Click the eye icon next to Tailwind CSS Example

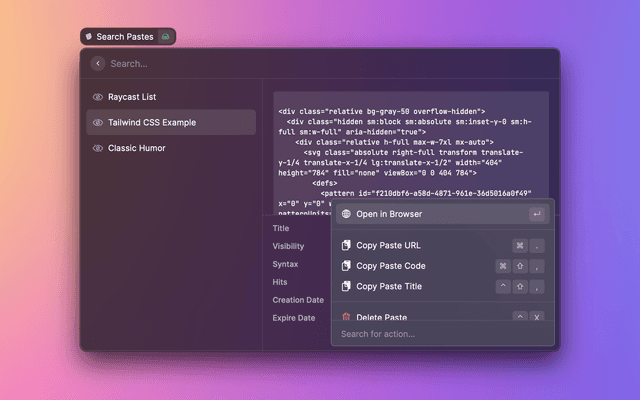(x=98, y=122)
